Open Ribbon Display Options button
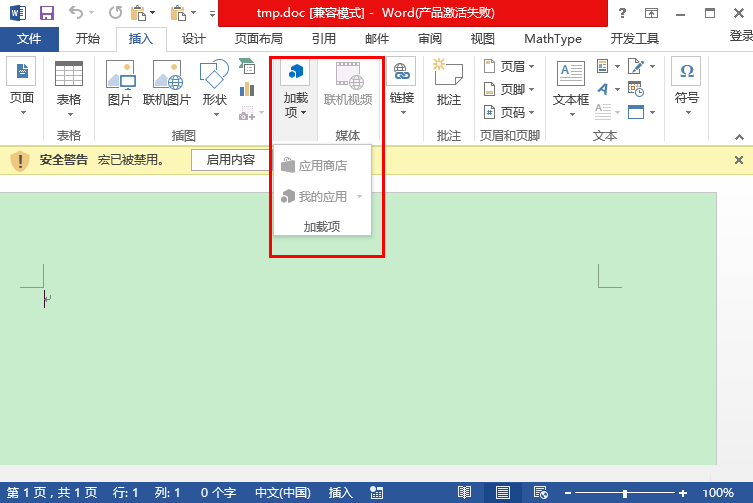 click(x=651, y=13)
